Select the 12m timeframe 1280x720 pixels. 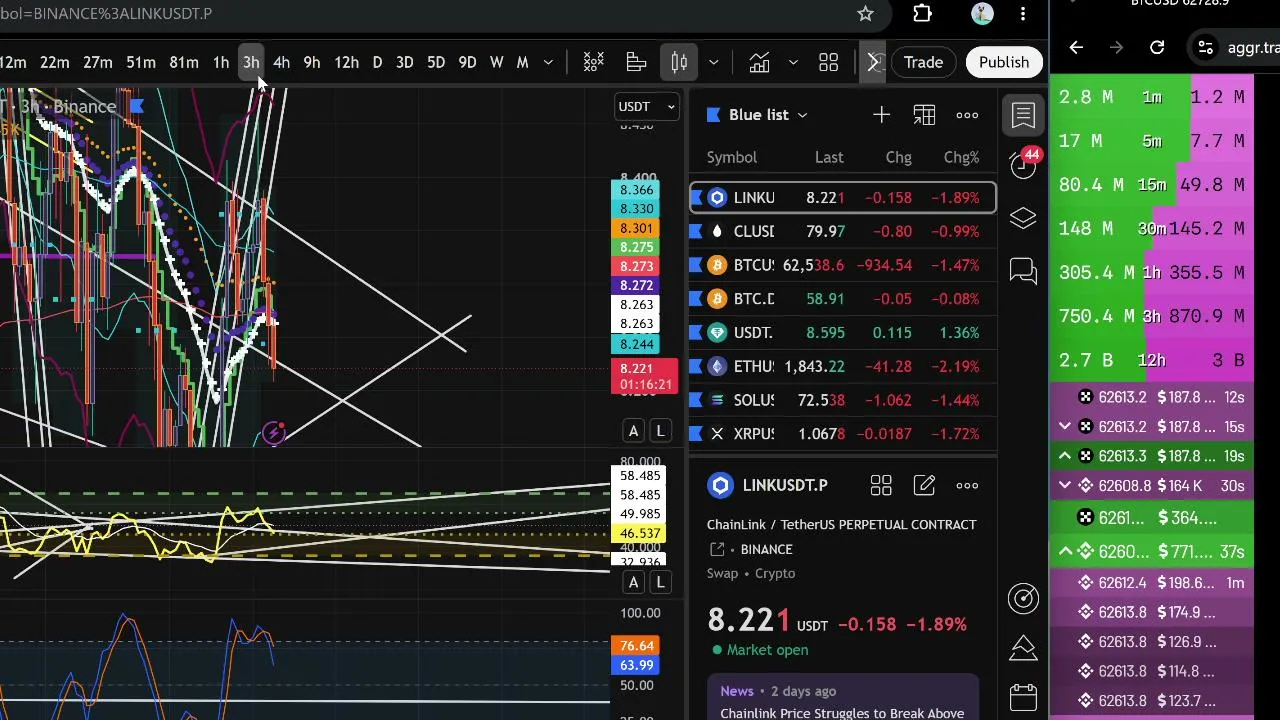tap(13, 63)
